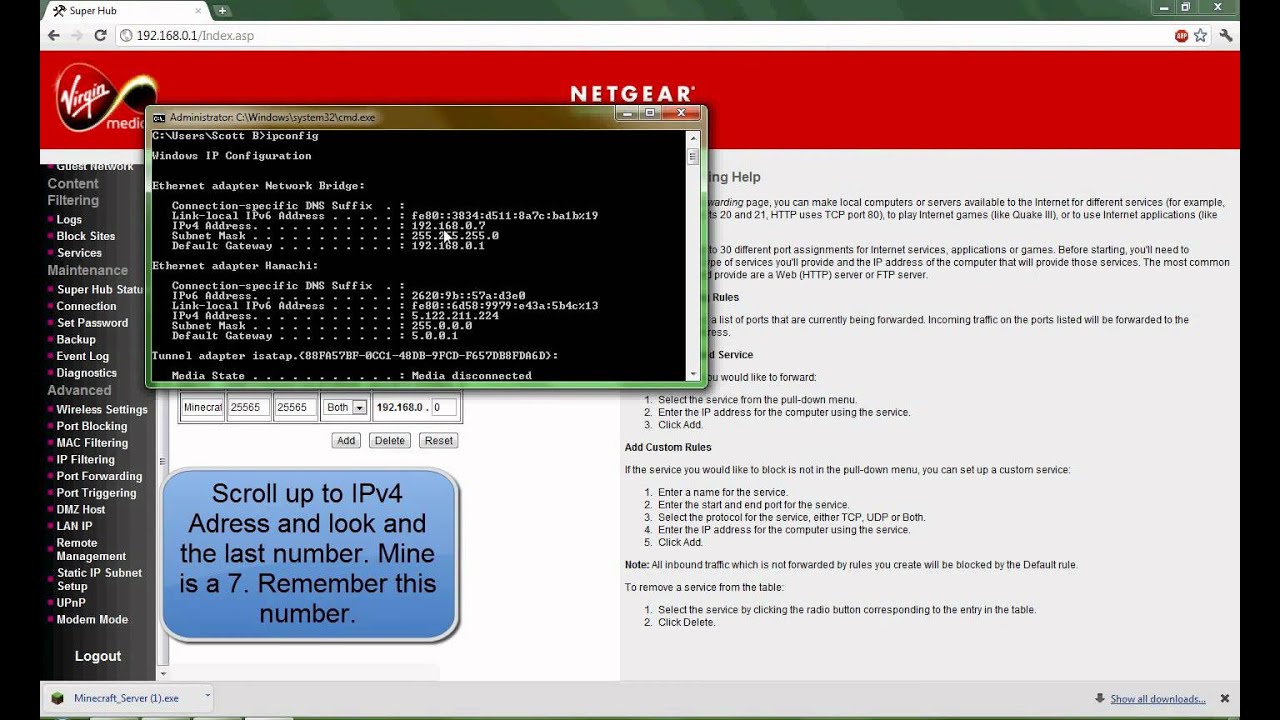Click the IP address last octet field
This screenshot has height=720, width=1280.
click(444, 407)
